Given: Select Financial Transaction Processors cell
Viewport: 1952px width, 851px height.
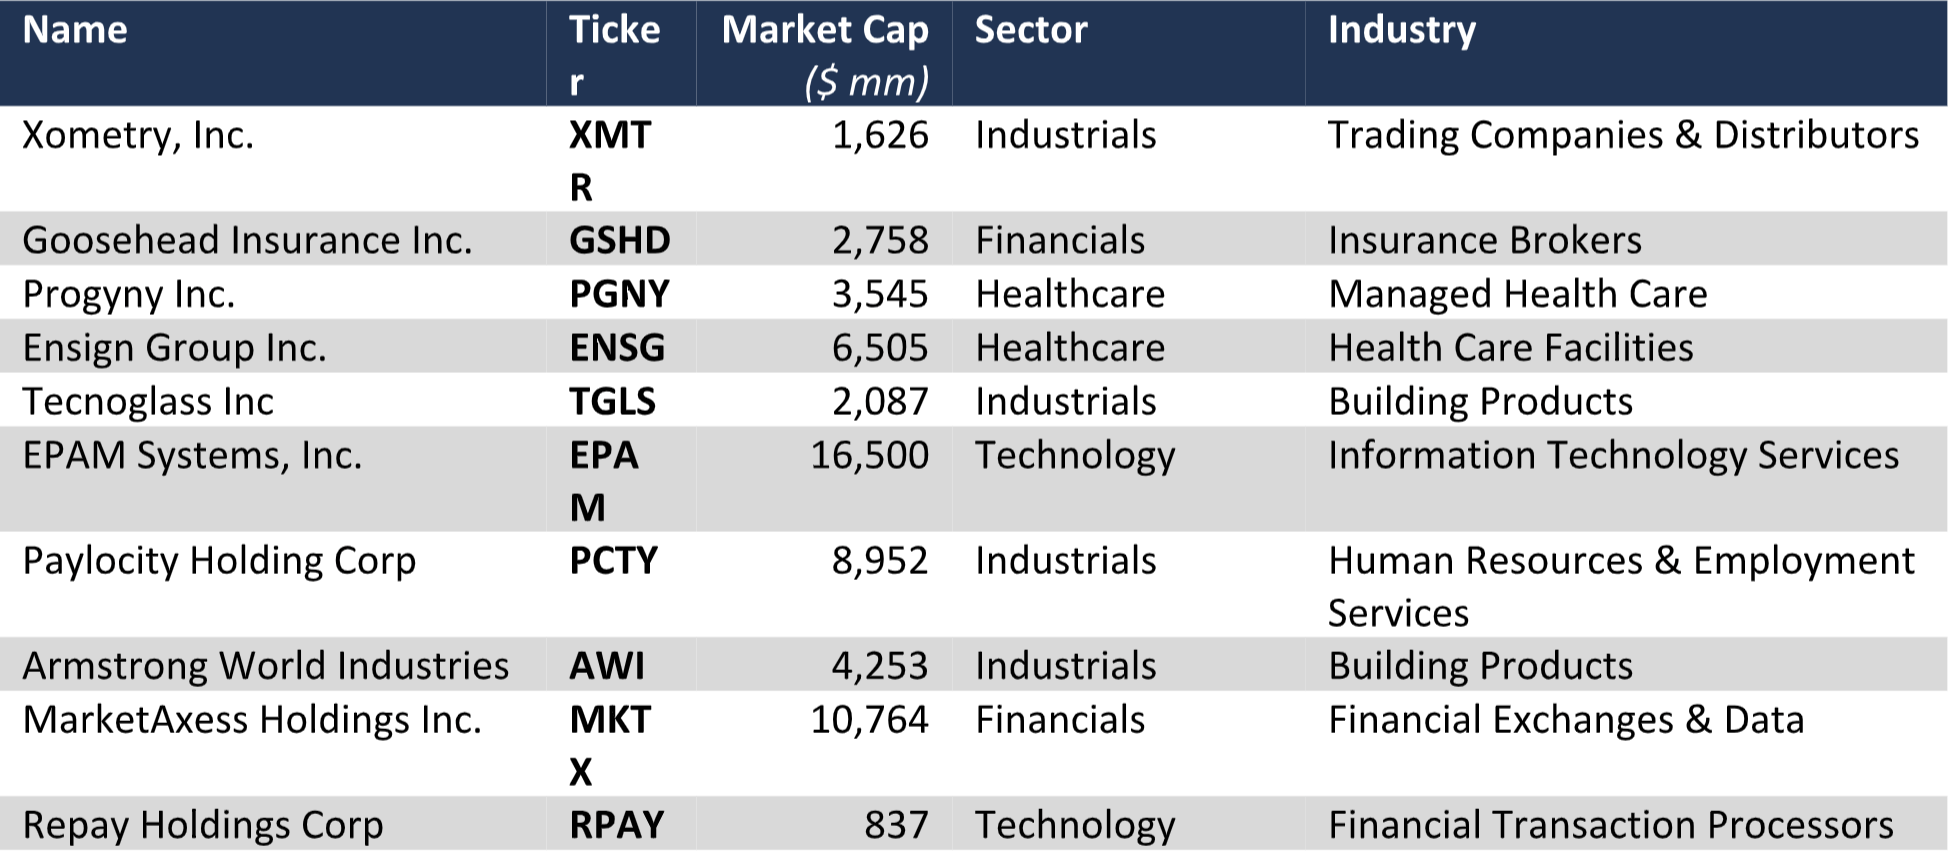Looking at the screenshot, I should (1610, 825).
